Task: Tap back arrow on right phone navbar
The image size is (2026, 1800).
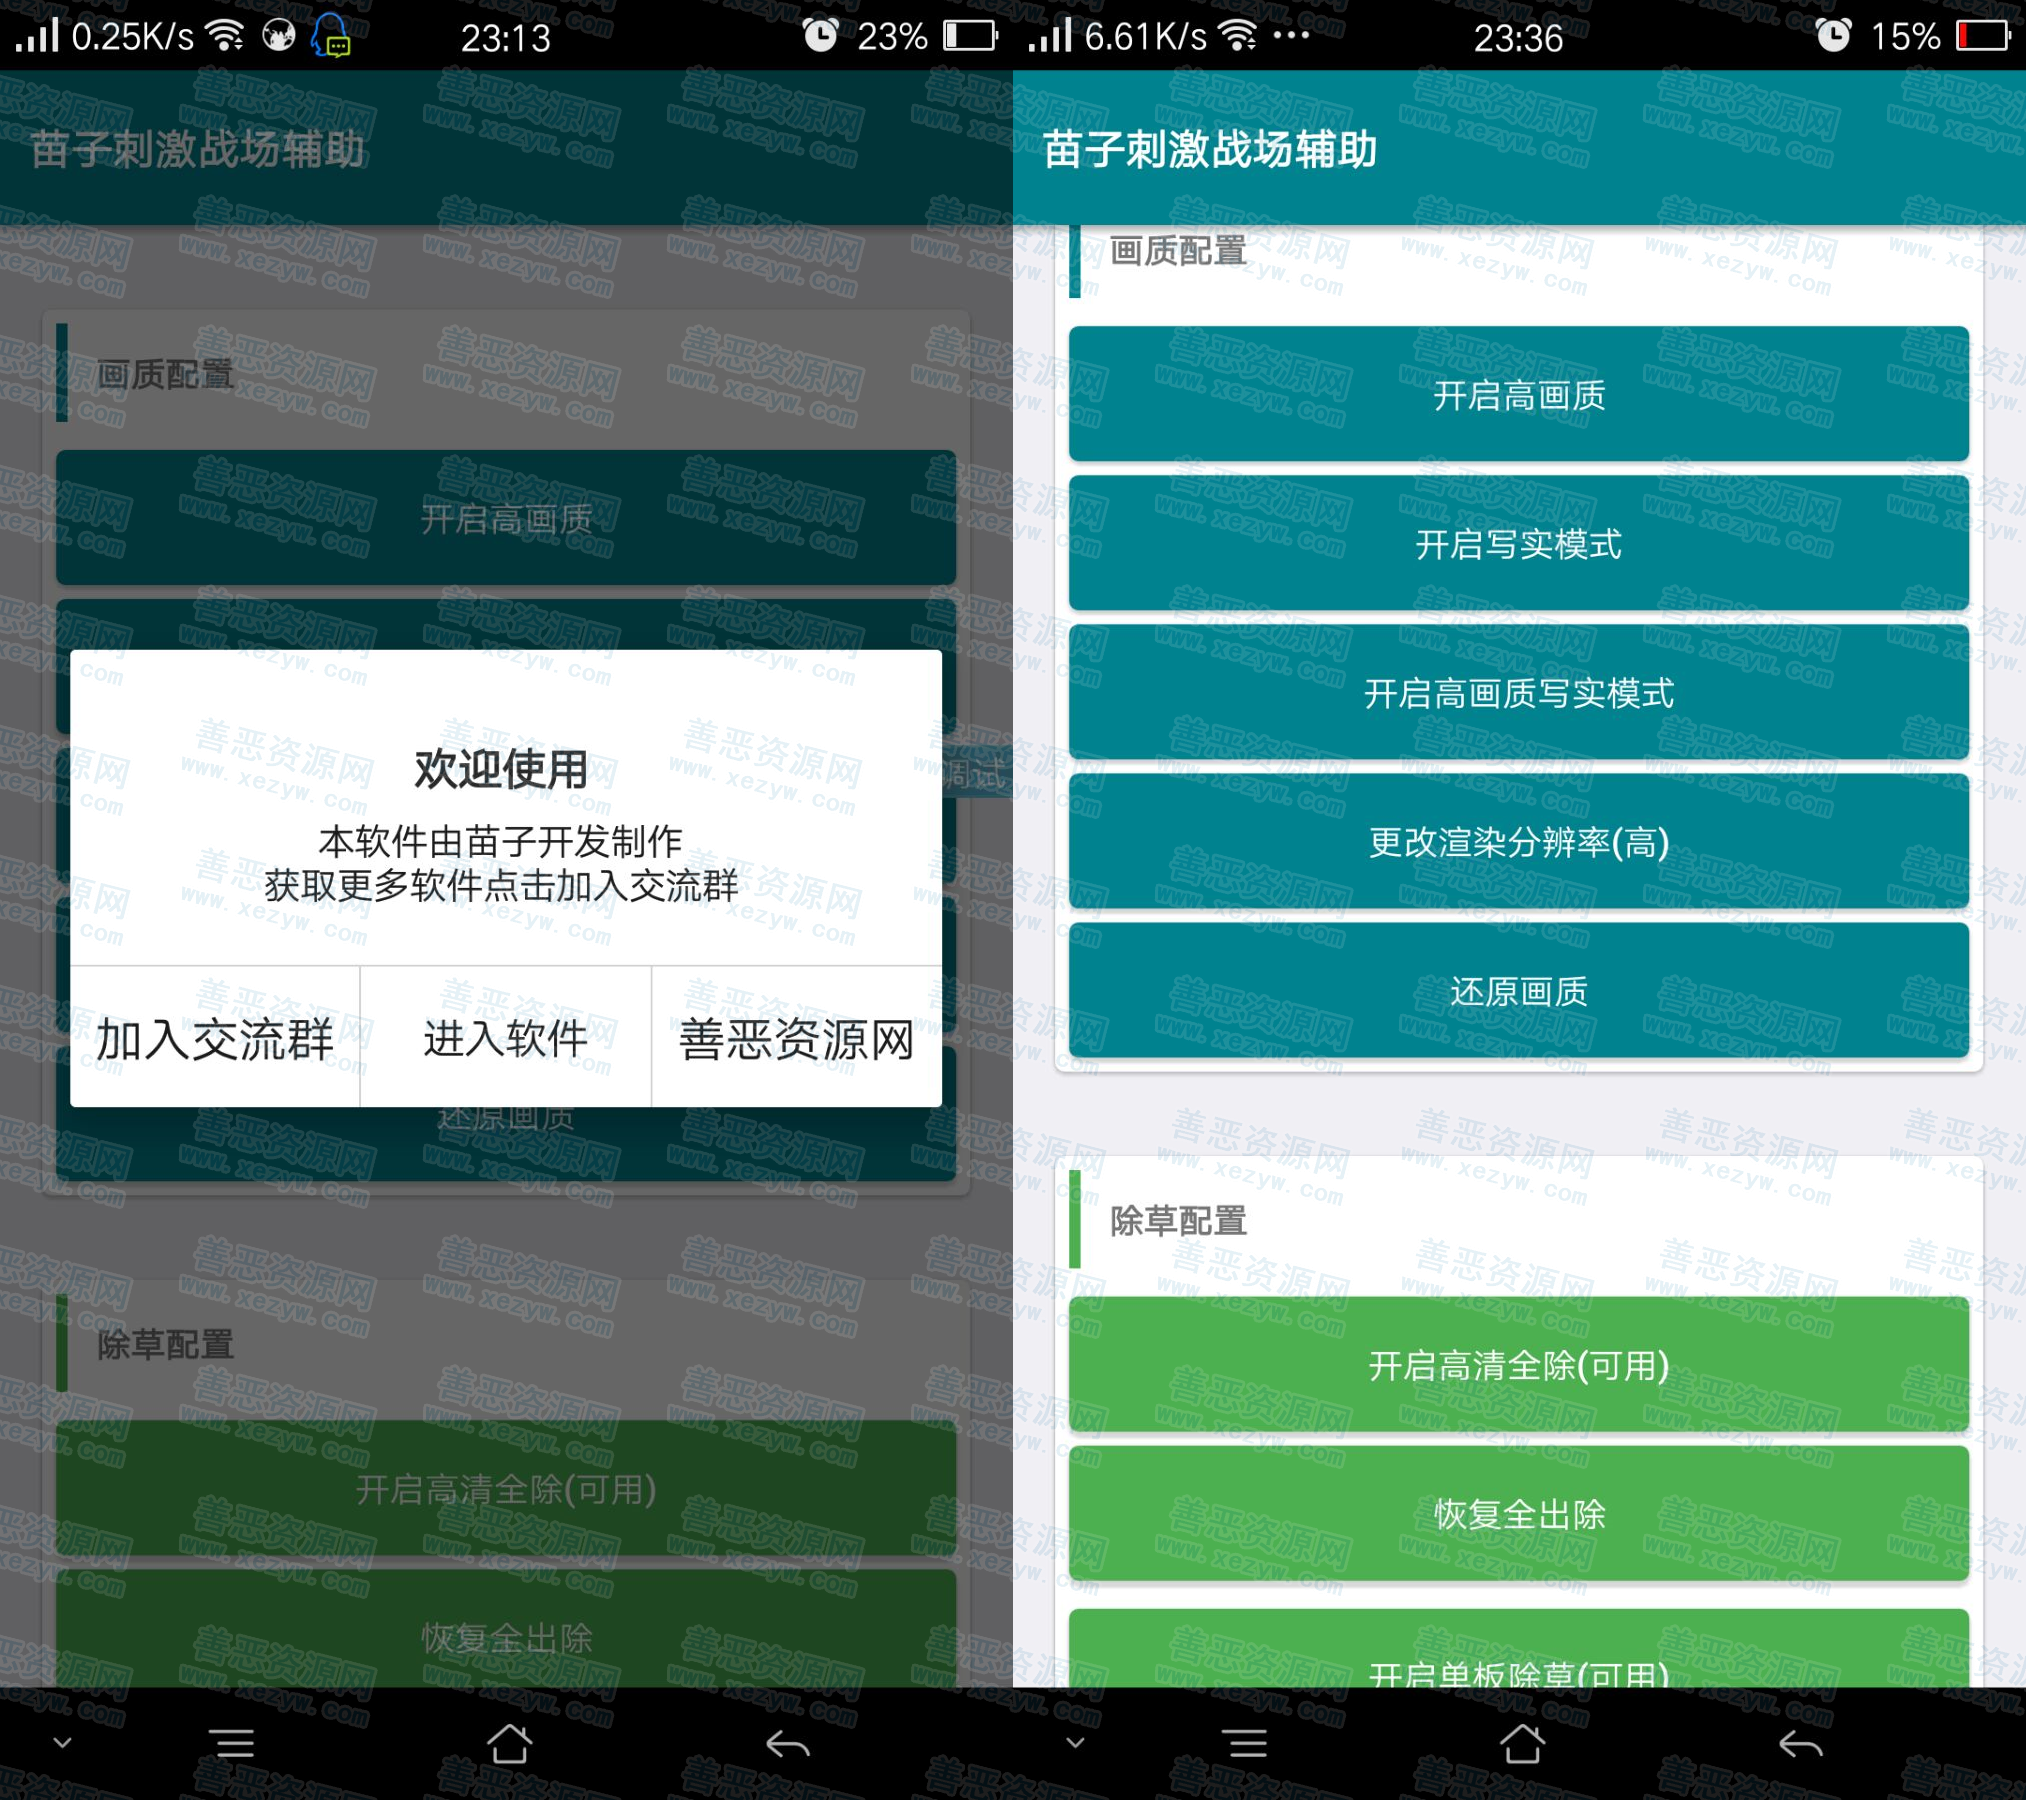Action: coord(1800,1744)
